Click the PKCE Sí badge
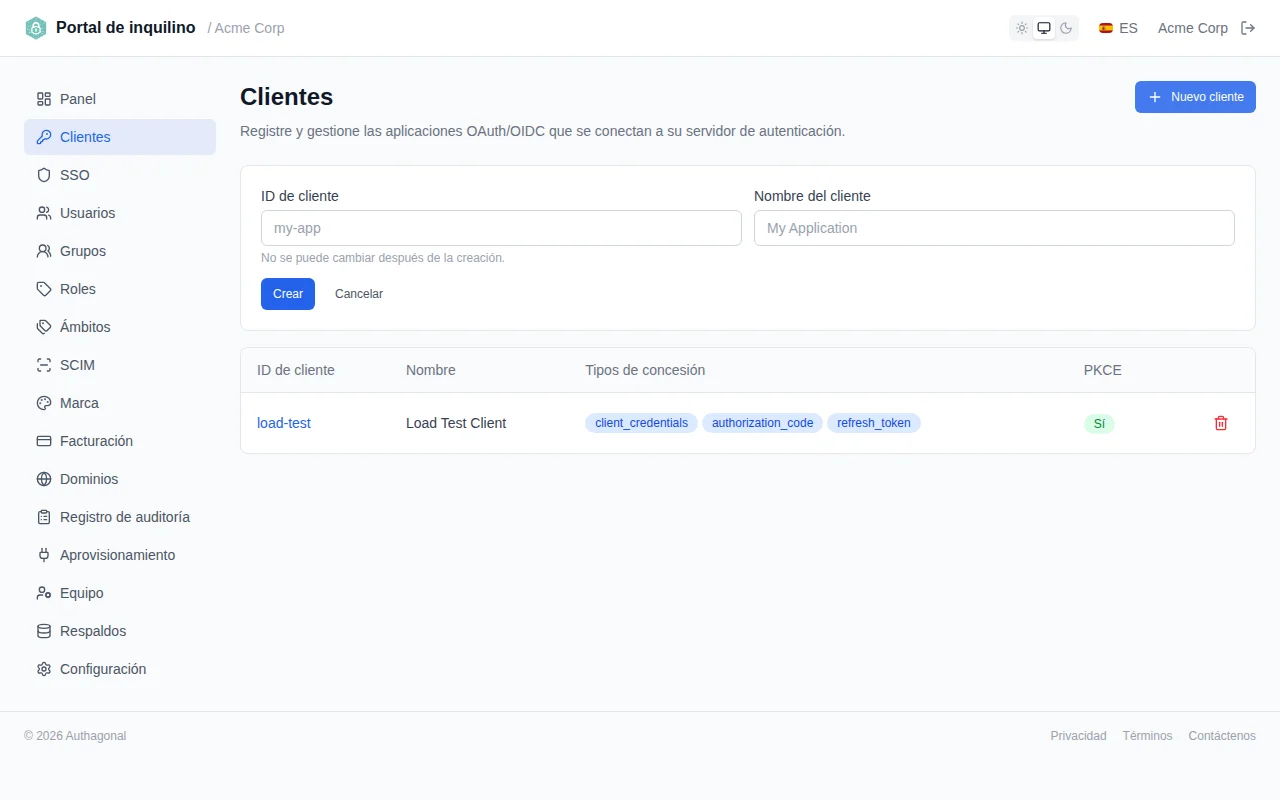This screenshot has height=800, width=1280. click(x=1099, y=423)
